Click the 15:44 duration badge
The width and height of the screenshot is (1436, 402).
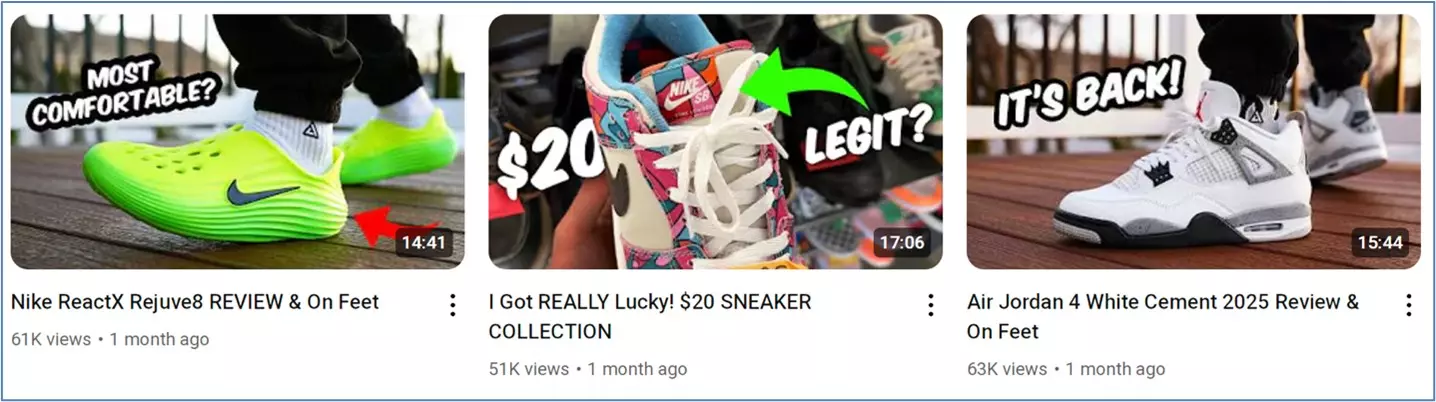[1382, 242]
